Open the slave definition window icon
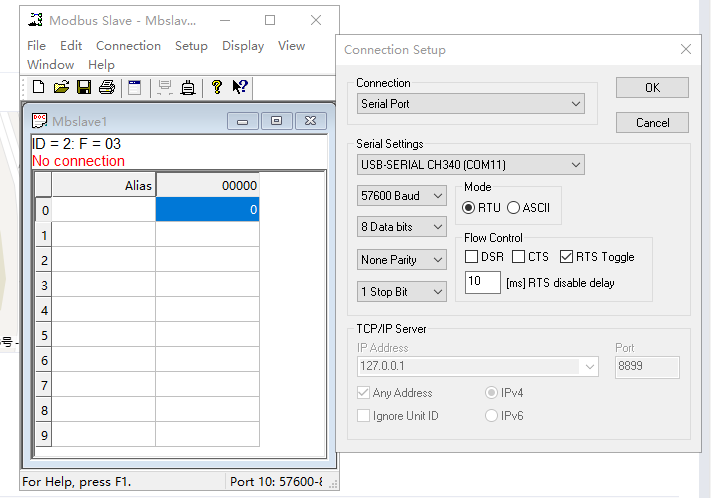The image size is (711, 498). coord(134,88)
